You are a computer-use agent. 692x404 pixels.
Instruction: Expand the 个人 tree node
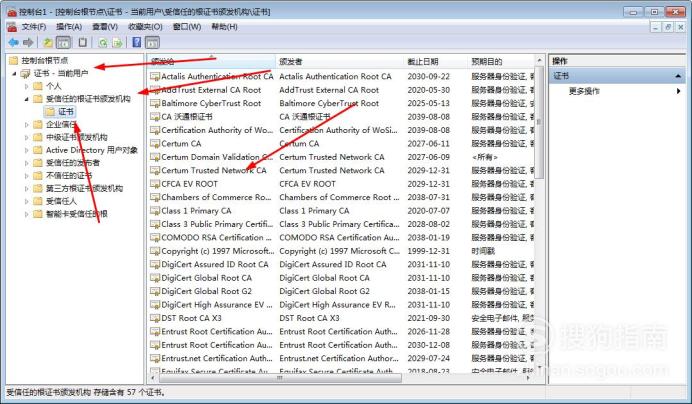[26, 86]
